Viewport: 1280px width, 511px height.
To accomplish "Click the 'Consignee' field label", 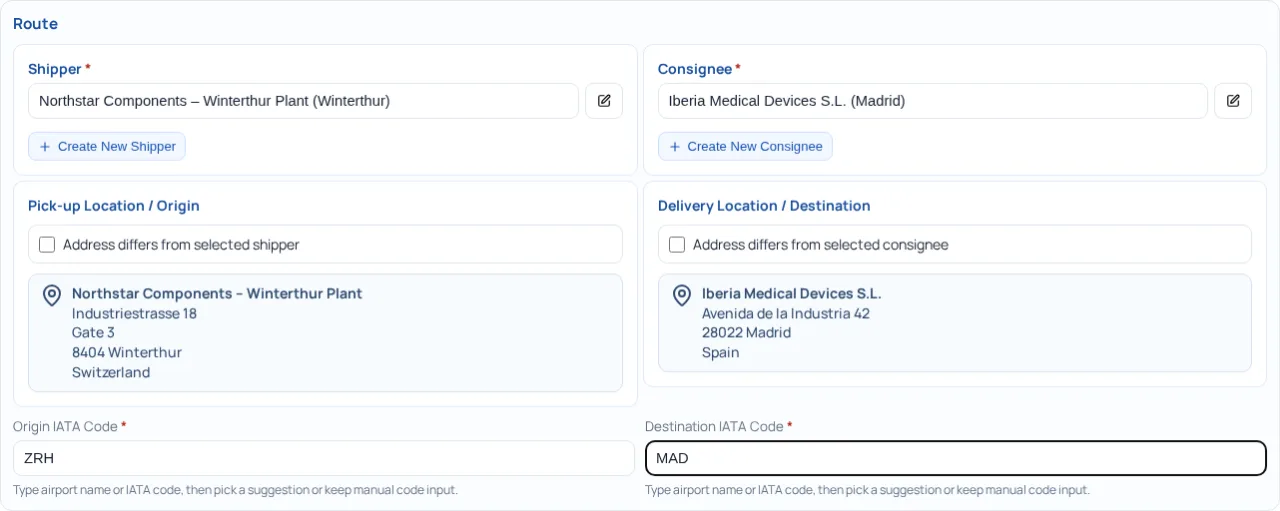I will click(x=695, y=69).
